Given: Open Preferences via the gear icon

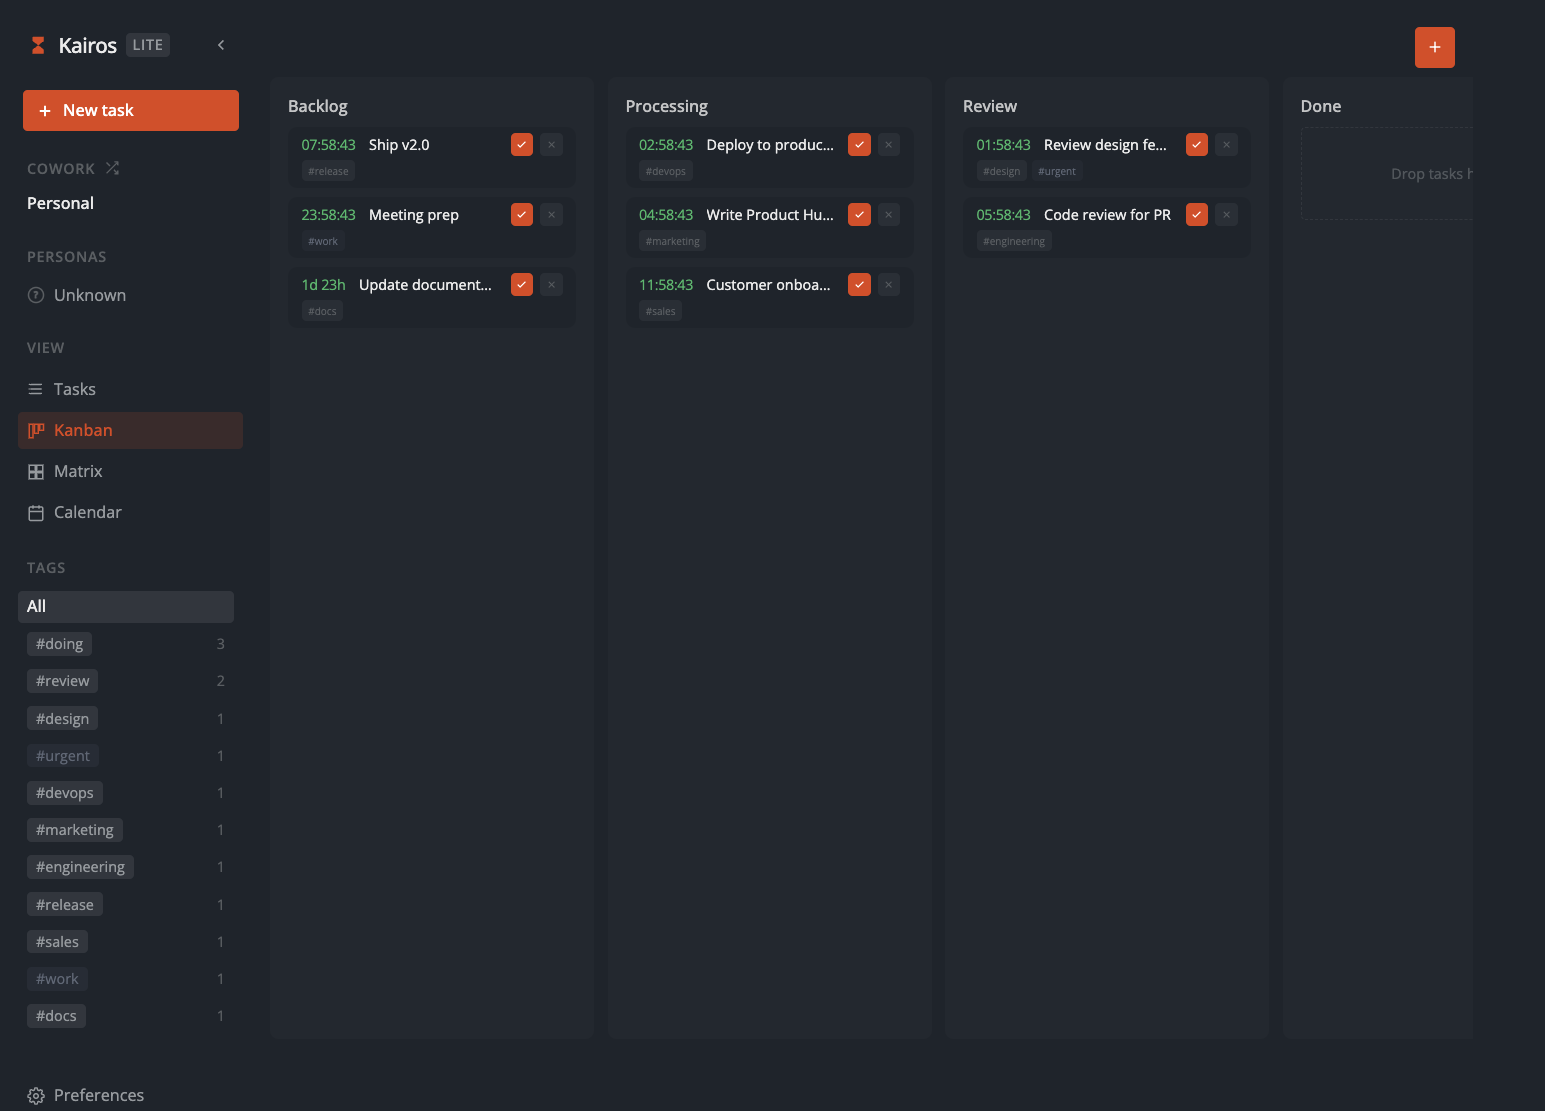Looking at the screenshot, I should (x=36, y=1095).
